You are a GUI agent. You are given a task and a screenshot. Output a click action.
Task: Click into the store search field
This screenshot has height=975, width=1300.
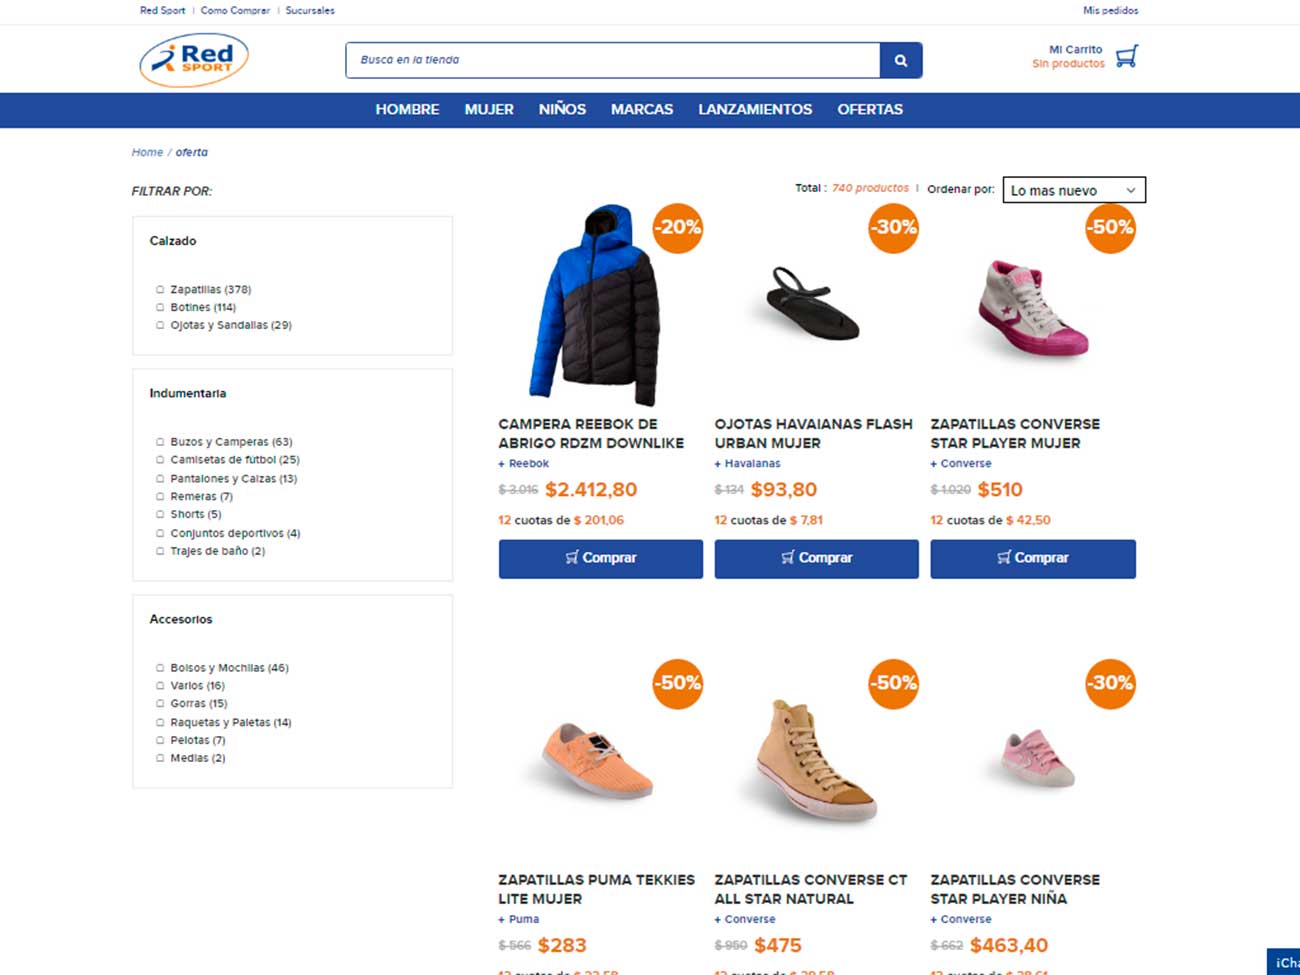(612, 60)
